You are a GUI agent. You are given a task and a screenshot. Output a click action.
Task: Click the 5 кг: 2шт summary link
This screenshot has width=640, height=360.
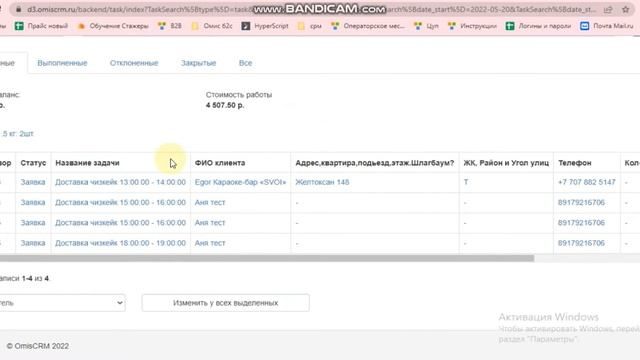click(17, 133)
